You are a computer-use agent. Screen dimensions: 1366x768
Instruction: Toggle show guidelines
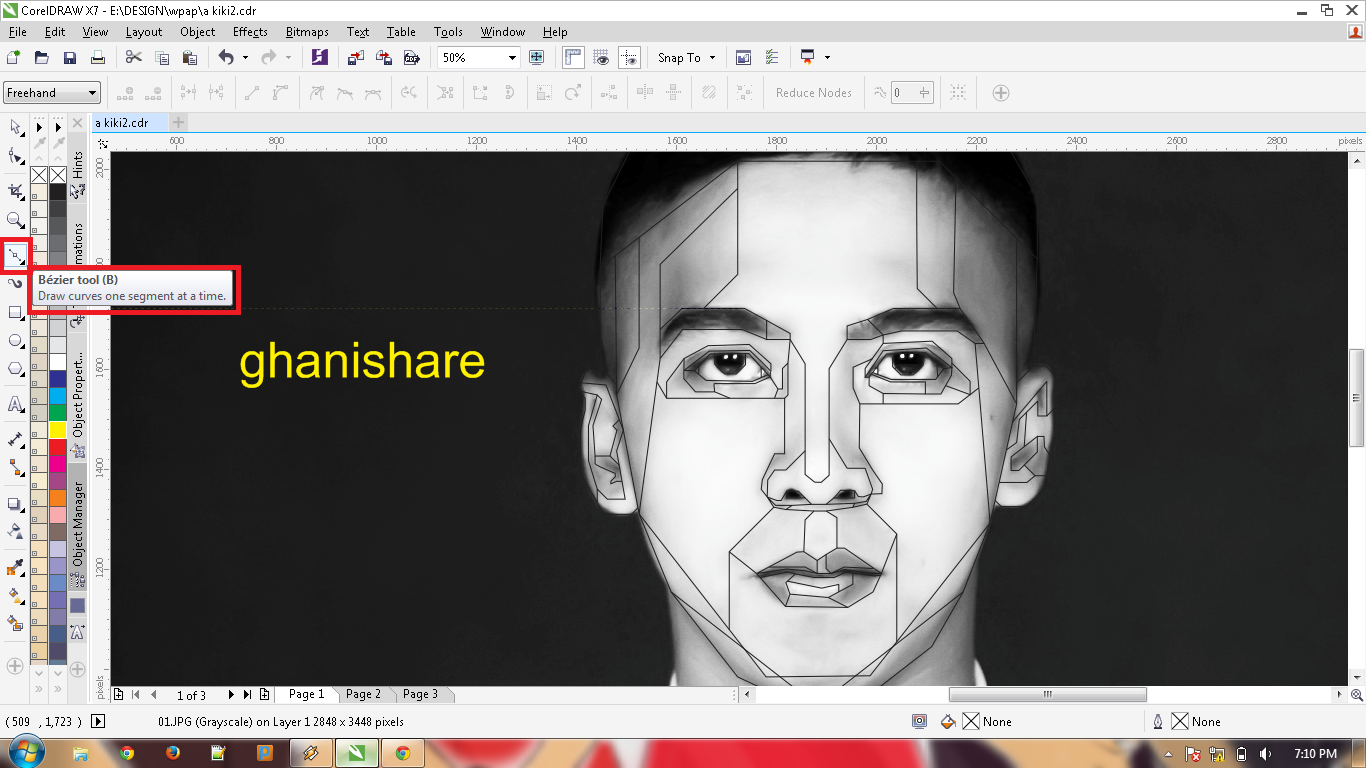coord(629,58)
